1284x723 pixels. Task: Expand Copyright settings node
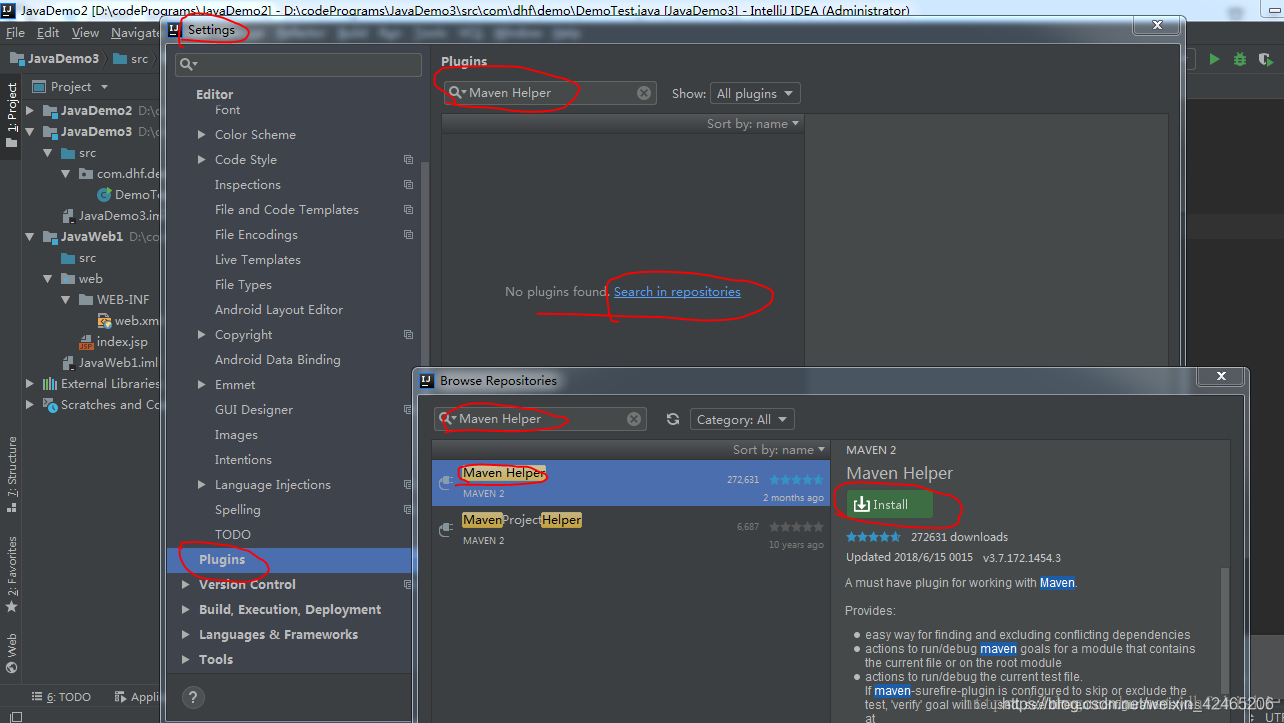[202, 335]
